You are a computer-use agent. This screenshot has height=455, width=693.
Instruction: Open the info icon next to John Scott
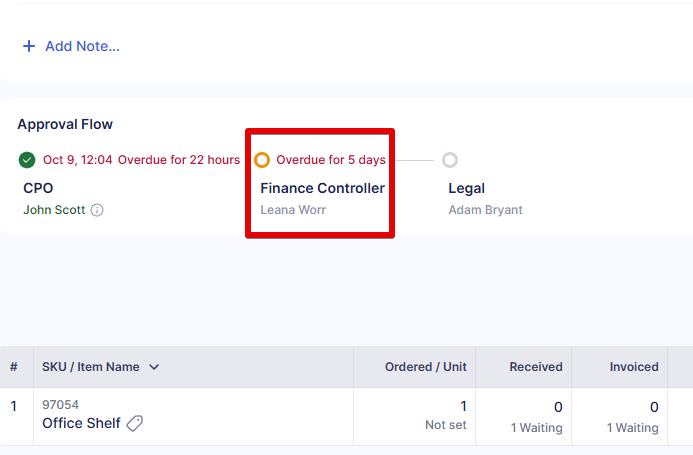pos(97,210)
